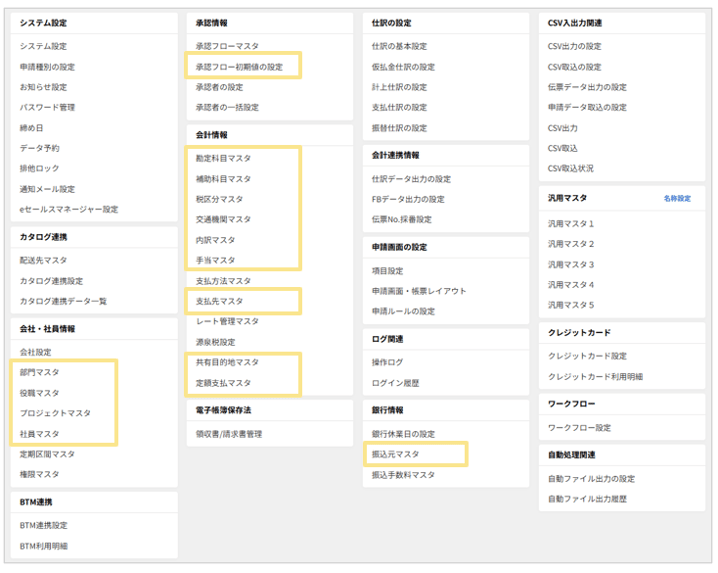Screen dimensions: 718x573
Task: View 自動ファイル出力履歴
Action: (x=587, y=499)
